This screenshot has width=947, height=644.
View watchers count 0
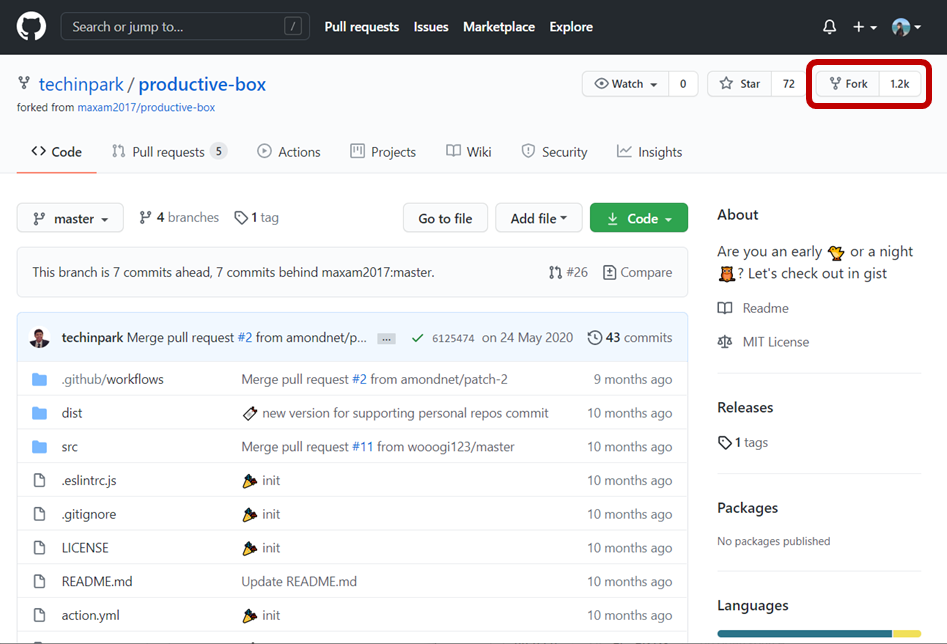coord(683,84)
